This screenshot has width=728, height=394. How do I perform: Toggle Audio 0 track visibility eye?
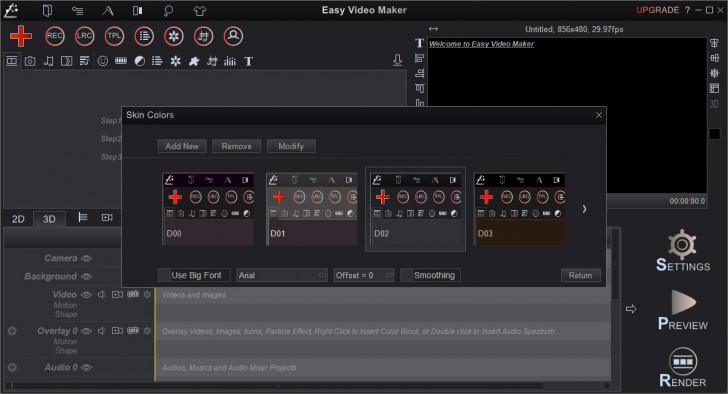click(x=86, y=368)
